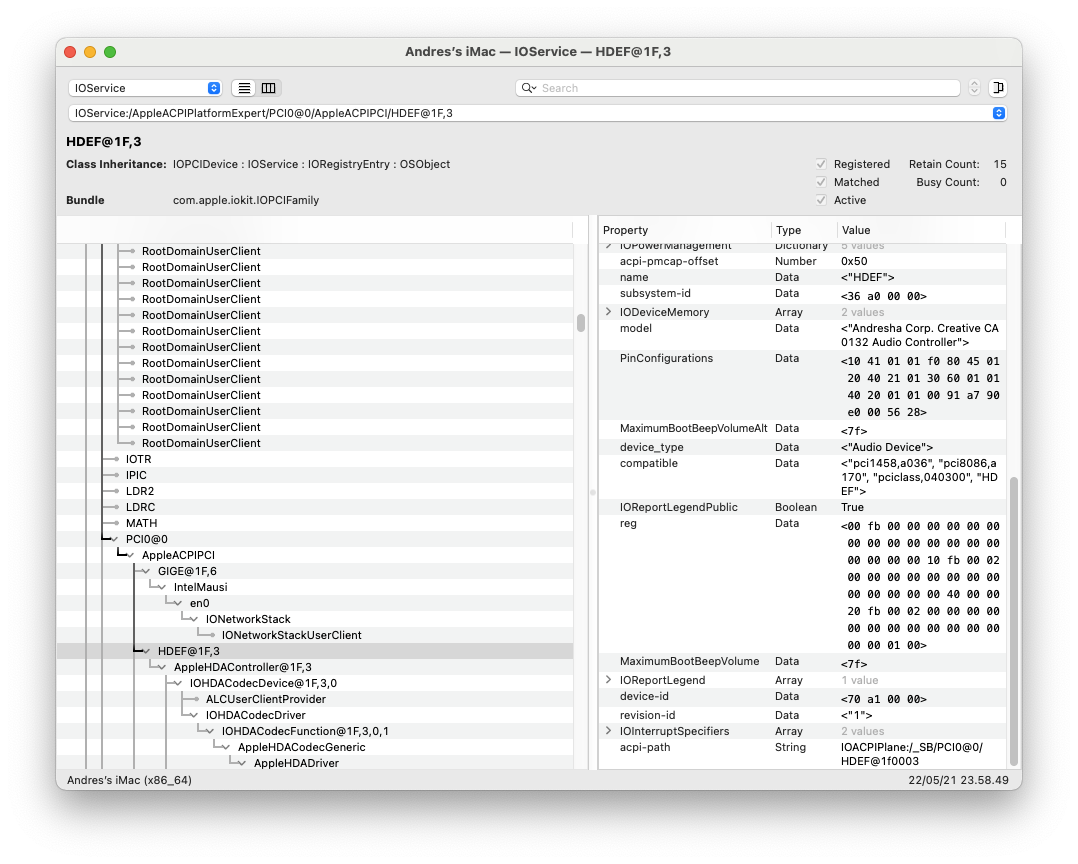The width and height of the screenshot is (1078, 864).
Task: Toggle the inspector pane on the right
Action: pyautogui.click(x=997, y=87)
